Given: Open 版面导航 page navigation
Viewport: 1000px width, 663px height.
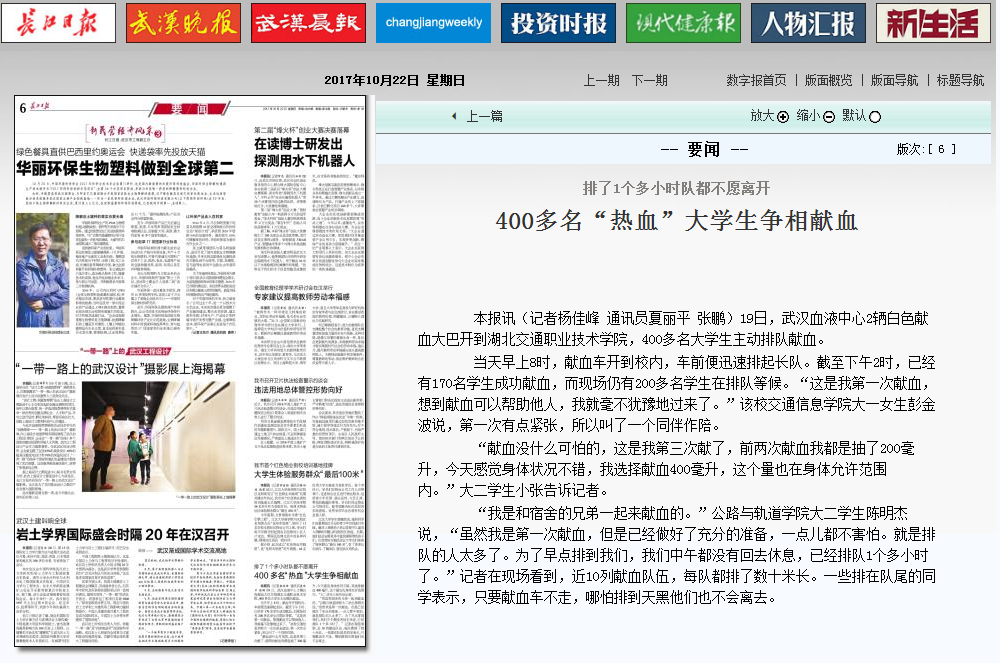Looking at the screenshot, I should point(894,81).
